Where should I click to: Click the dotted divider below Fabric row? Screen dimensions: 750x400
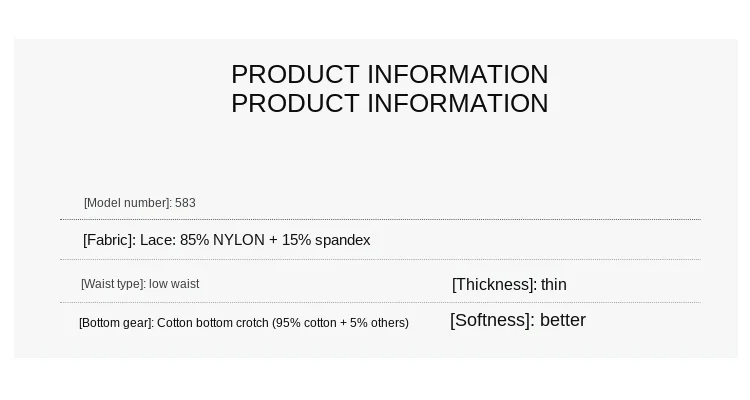click(380, 260)
